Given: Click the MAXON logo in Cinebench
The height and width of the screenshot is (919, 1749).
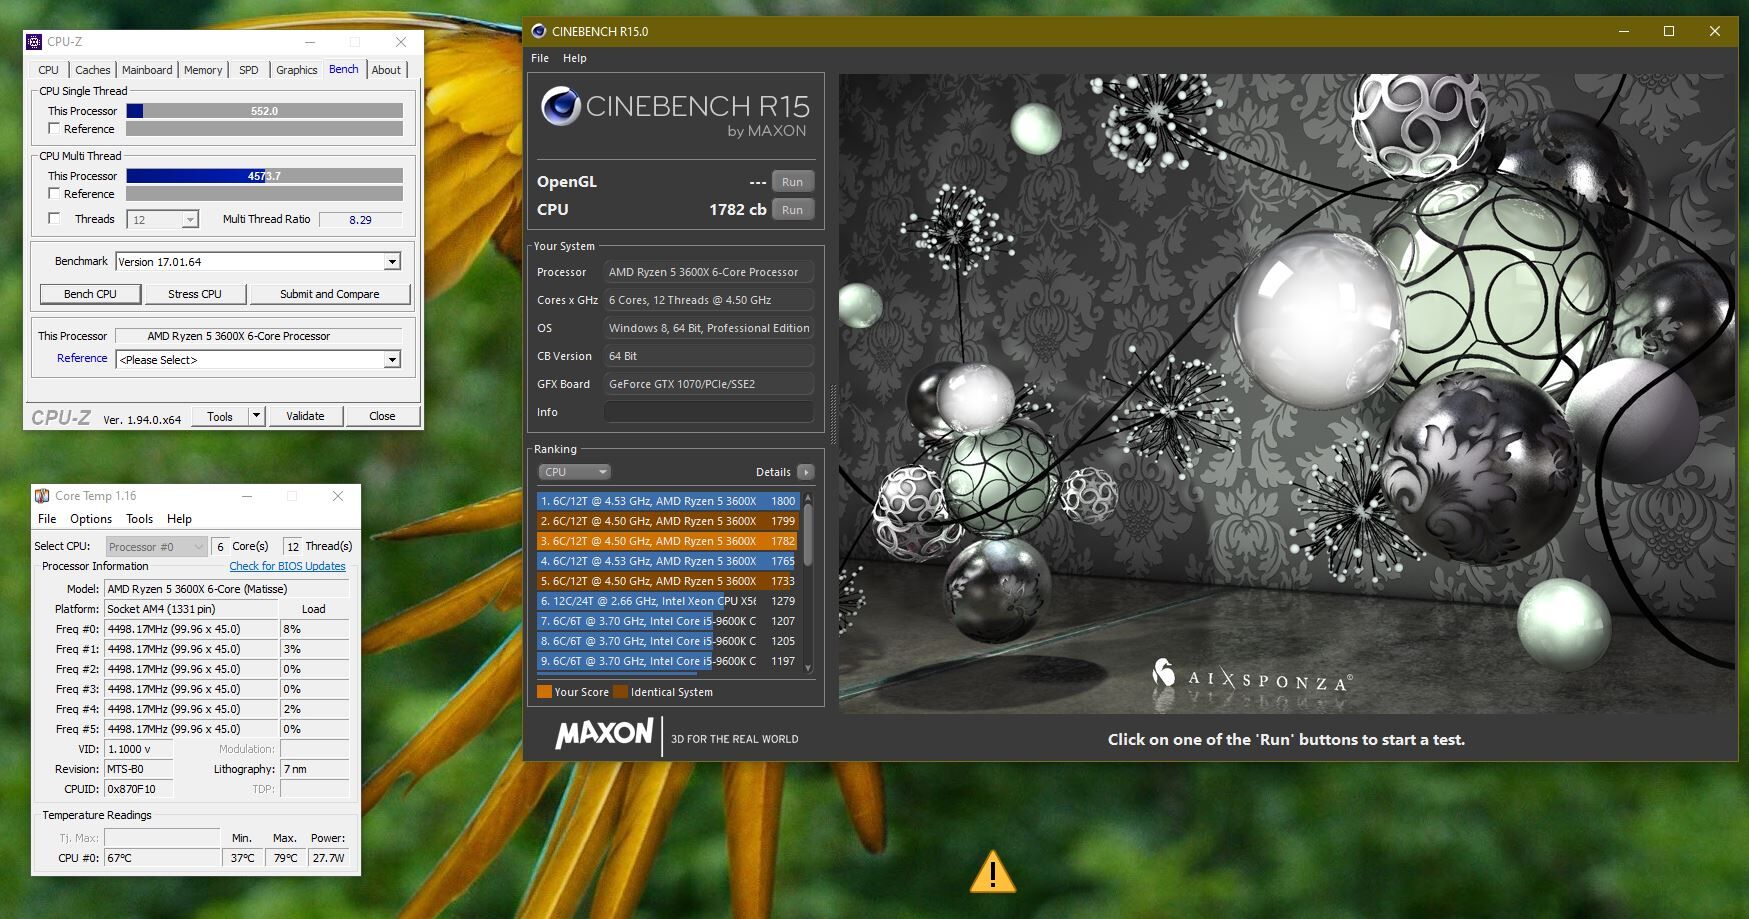Looking at the screenshot, I should click(604, 734).
